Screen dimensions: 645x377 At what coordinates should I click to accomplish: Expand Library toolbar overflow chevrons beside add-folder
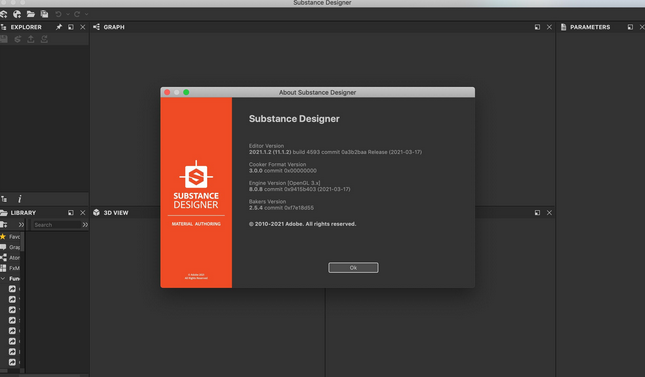coord(21,225)
